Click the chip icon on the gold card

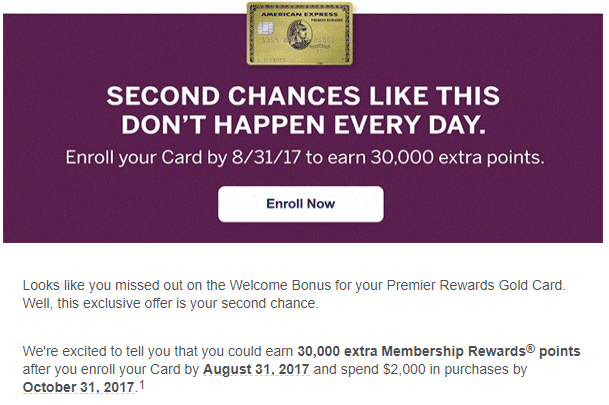[266, 28]
